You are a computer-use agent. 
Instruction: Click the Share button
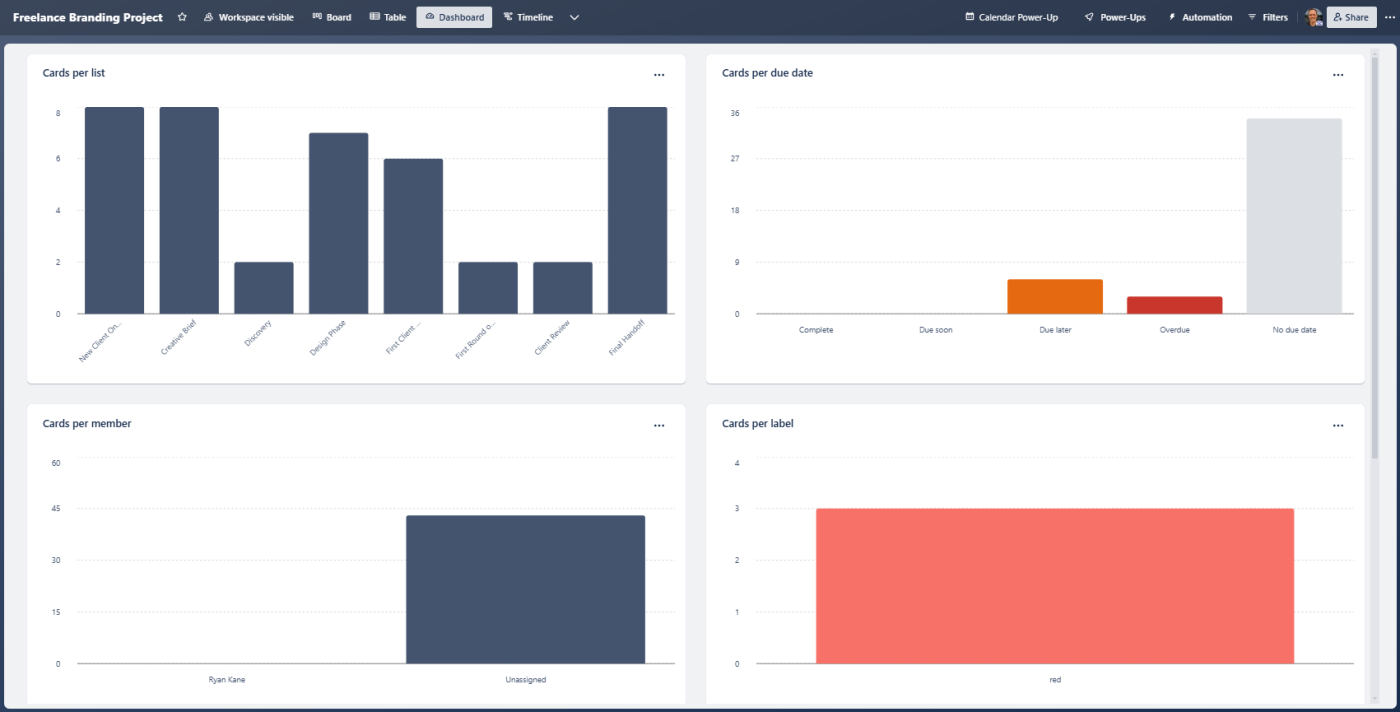[1351, 17]
